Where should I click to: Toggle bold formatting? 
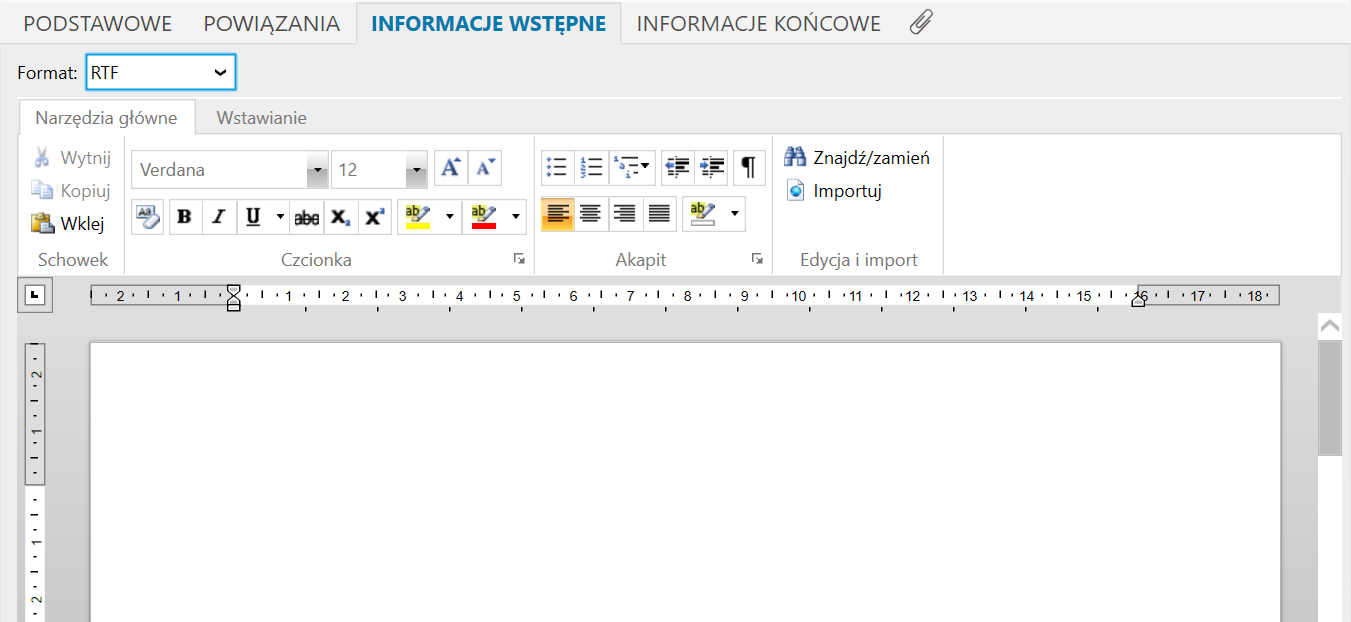click(x=185, y=217)
